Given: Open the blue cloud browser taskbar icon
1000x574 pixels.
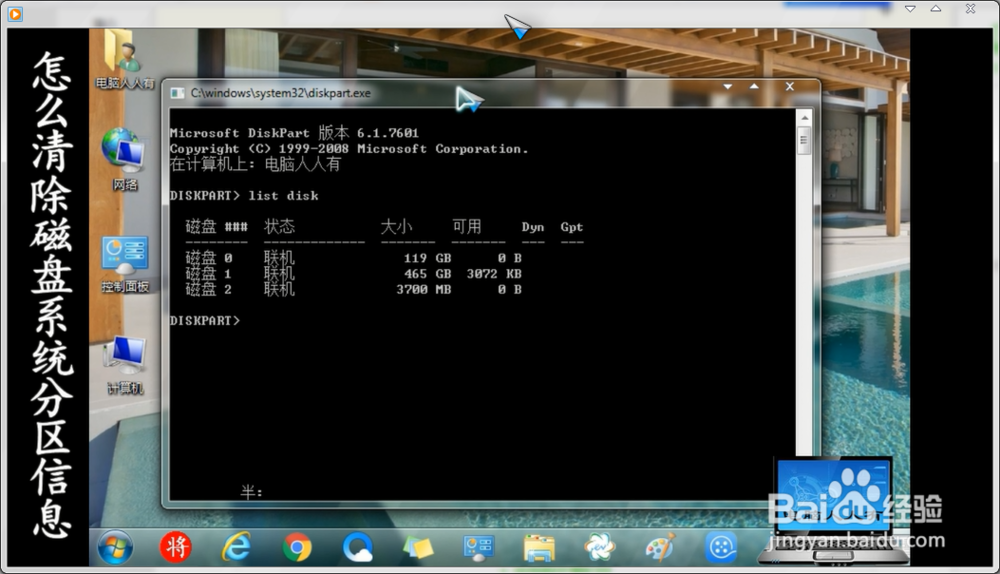Looking at the screenshot, I should pos(358,547).
